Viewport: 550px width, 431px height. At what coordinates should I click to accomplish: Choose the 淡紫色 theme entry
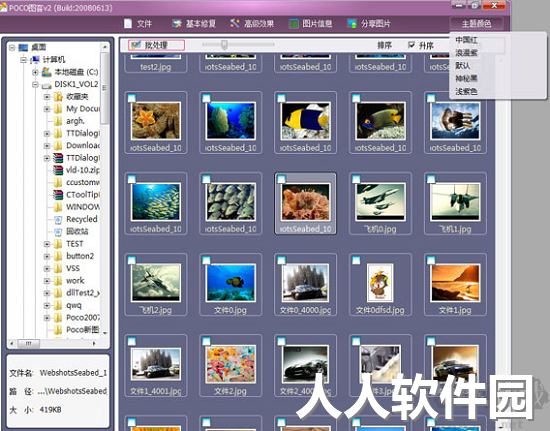(x=466, y=92)
